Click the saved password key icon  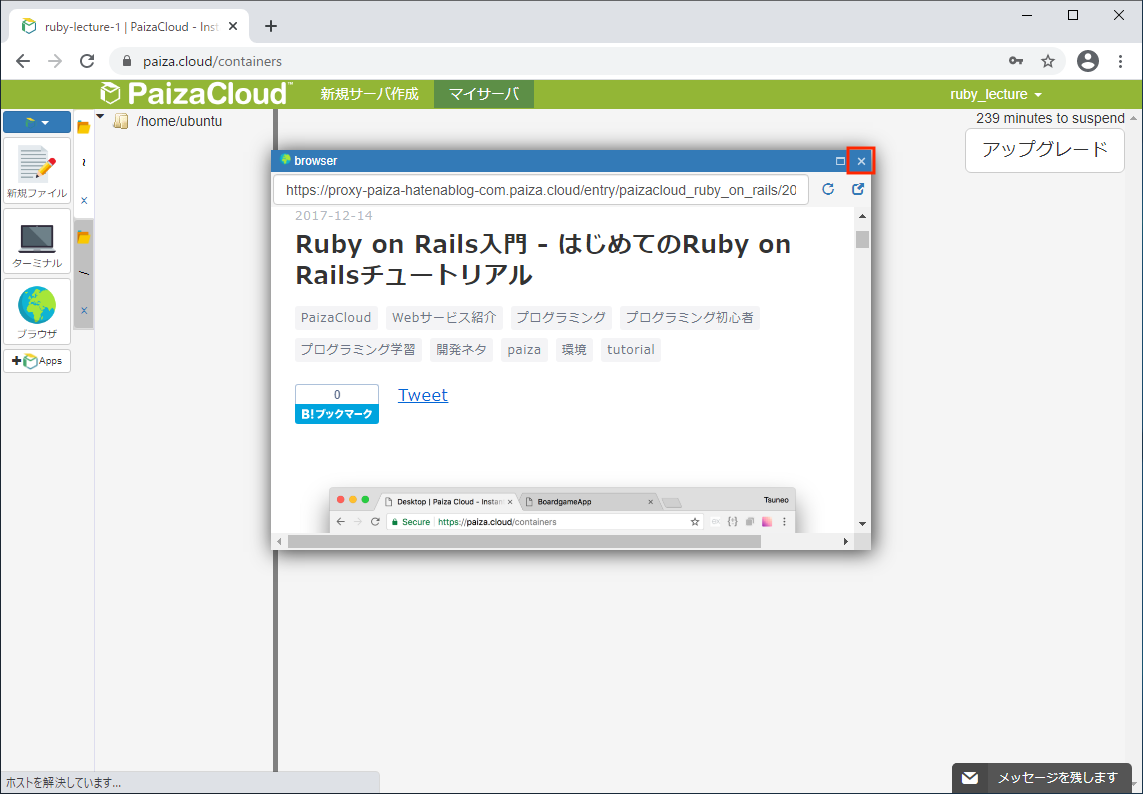click(1016, 61)
